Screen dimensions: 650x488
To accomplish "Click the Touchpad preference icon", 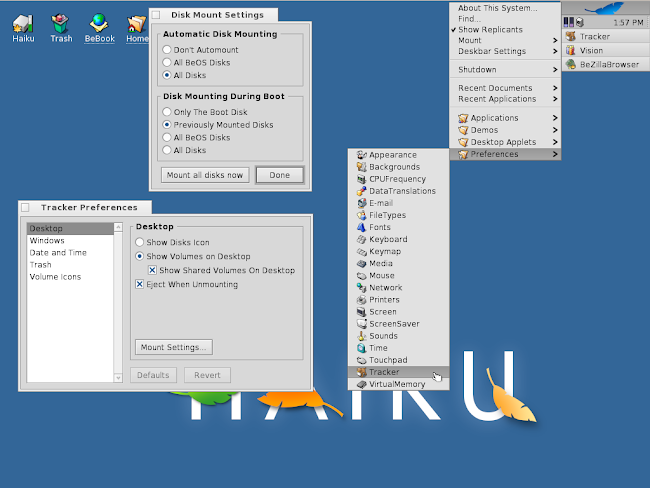I will click(x=361, y=359).
